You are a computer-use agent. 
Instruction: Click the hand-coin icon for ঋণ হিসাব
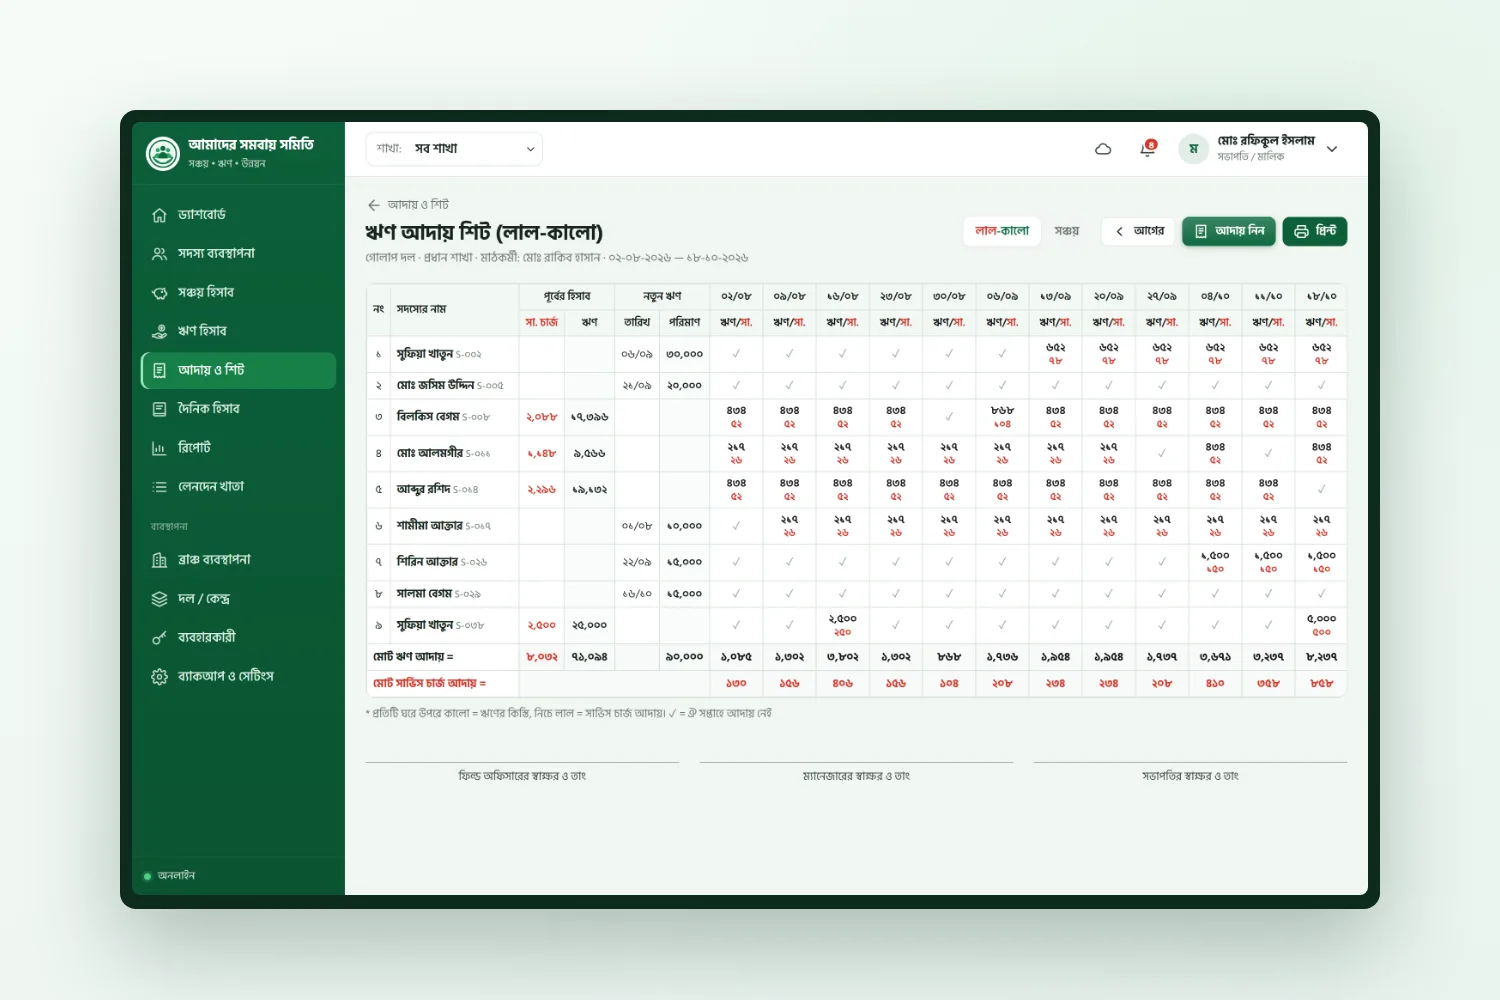[x=159, y=331]
